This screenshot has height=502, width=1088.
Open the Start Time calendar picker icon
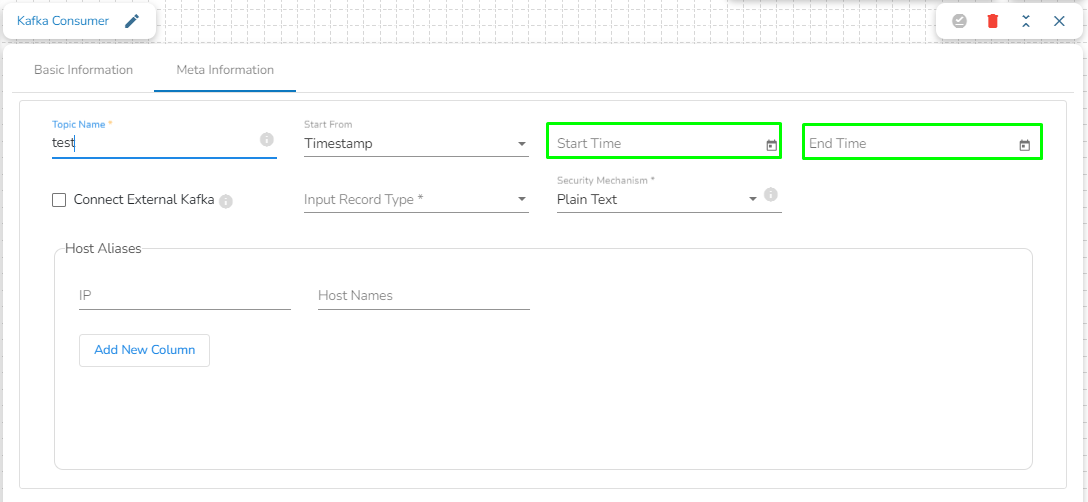click(x=771, y=145)
